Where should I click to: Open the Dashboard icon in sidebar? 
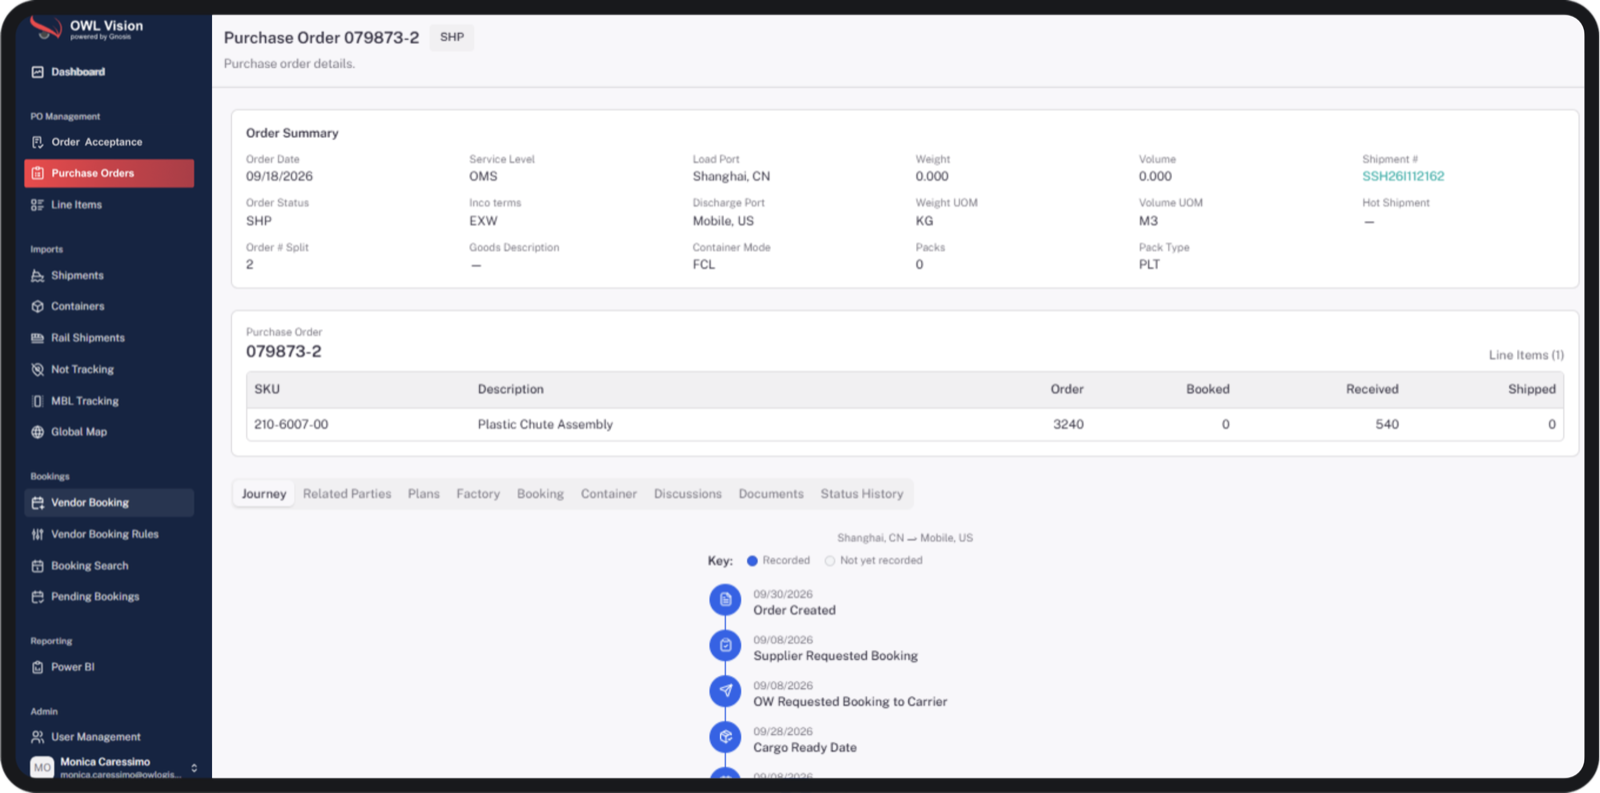point(38,72)
